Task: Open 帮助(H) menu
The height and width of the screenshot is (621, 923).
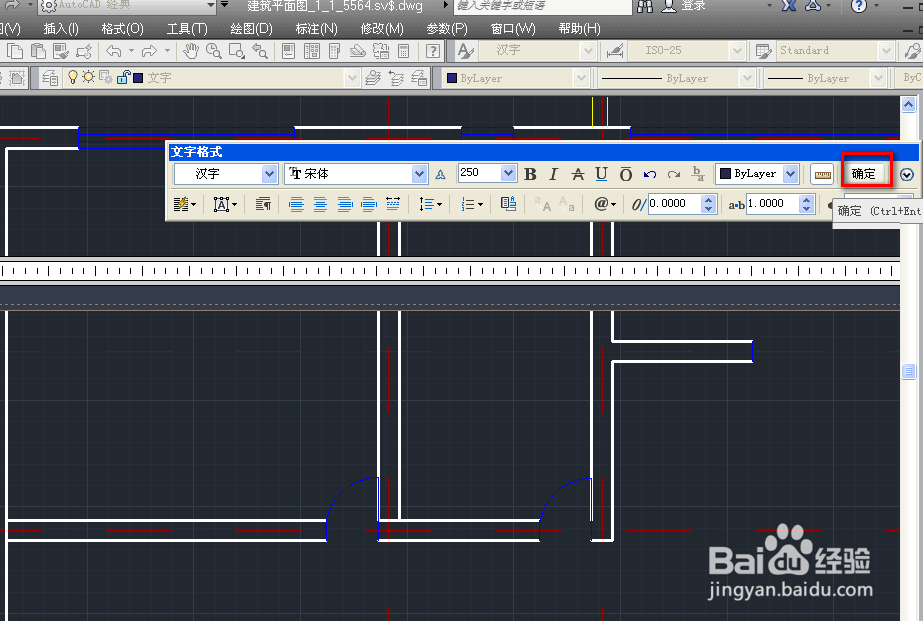Action: click(x=579, y=29)
